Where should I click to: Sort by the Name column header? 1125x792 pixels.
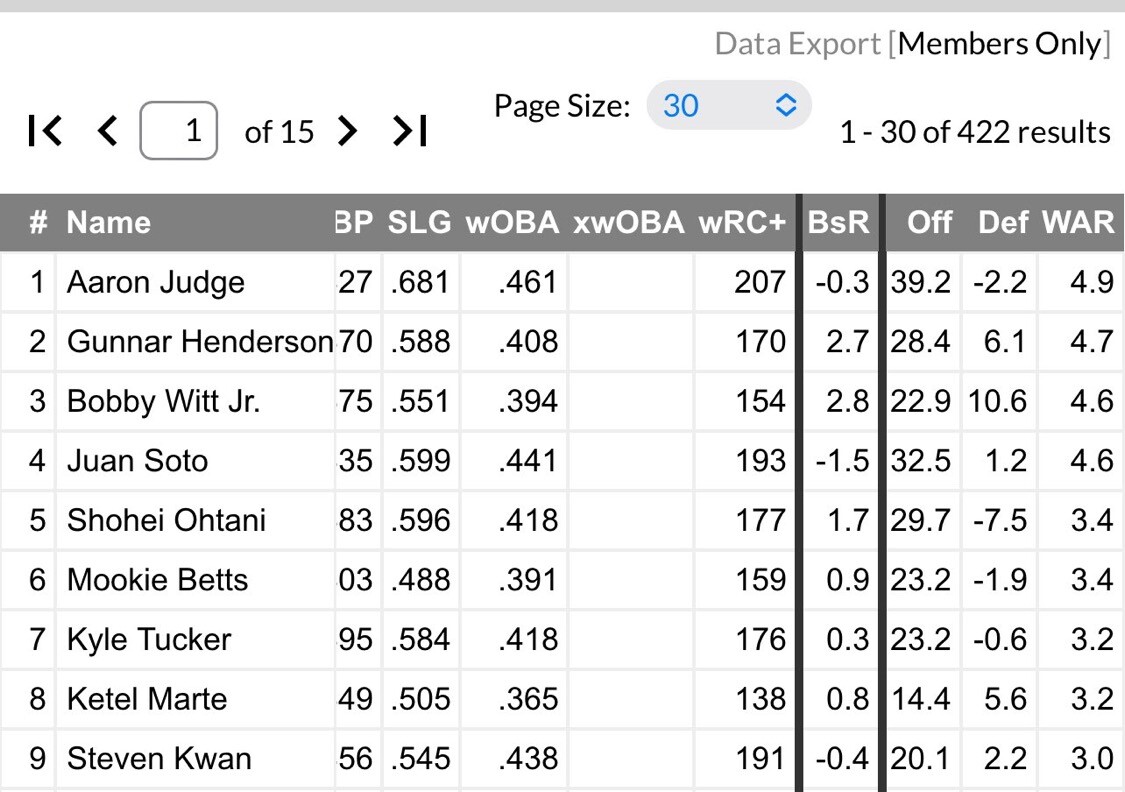pyautogui.click(x=108, y=222)
